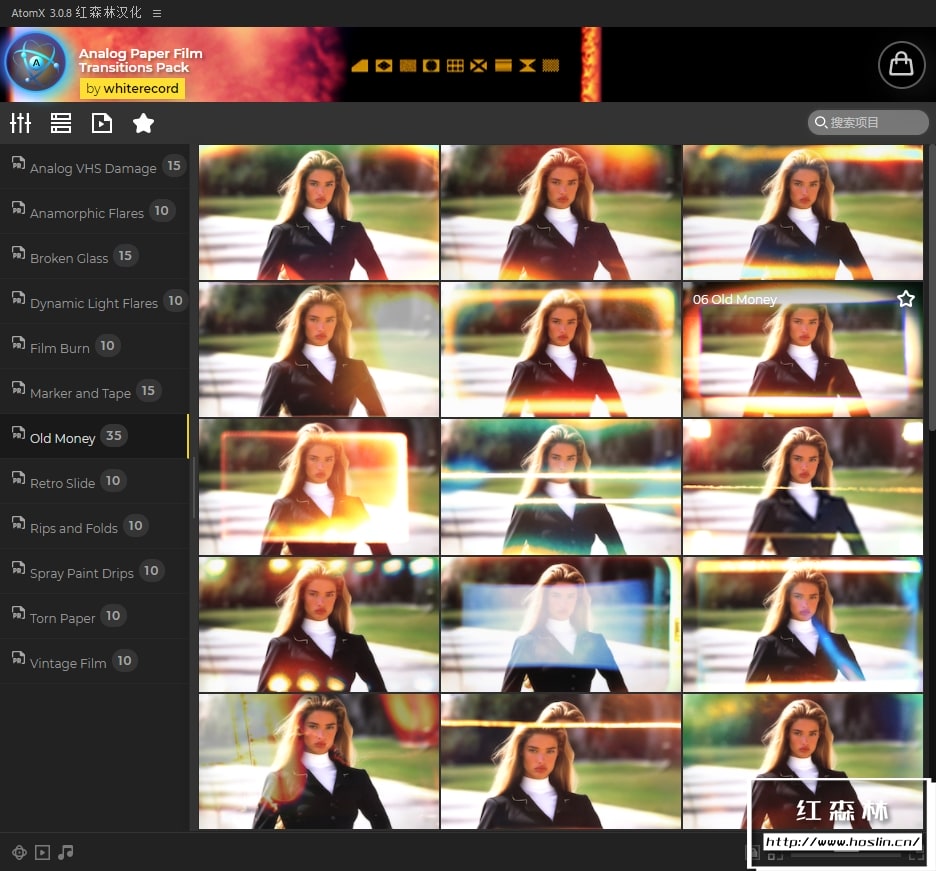Open the AtomX hamburger menu

[157, 13]
